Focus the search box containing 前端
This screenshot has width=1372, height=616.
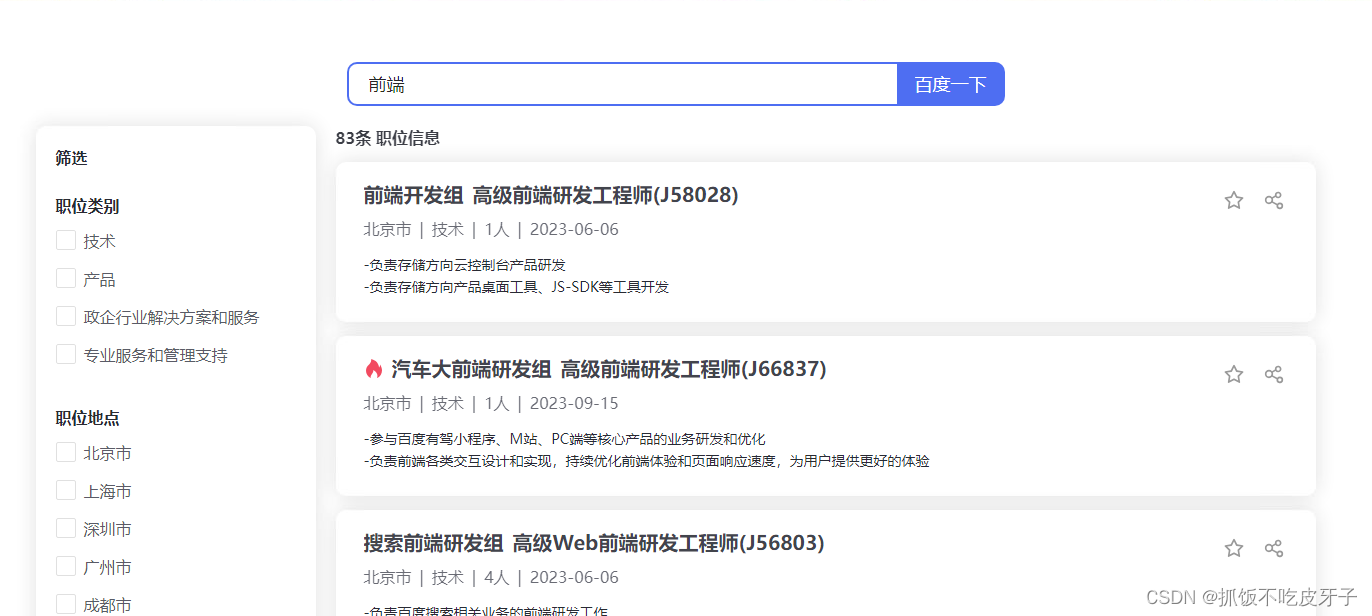(x=623, y=84)
